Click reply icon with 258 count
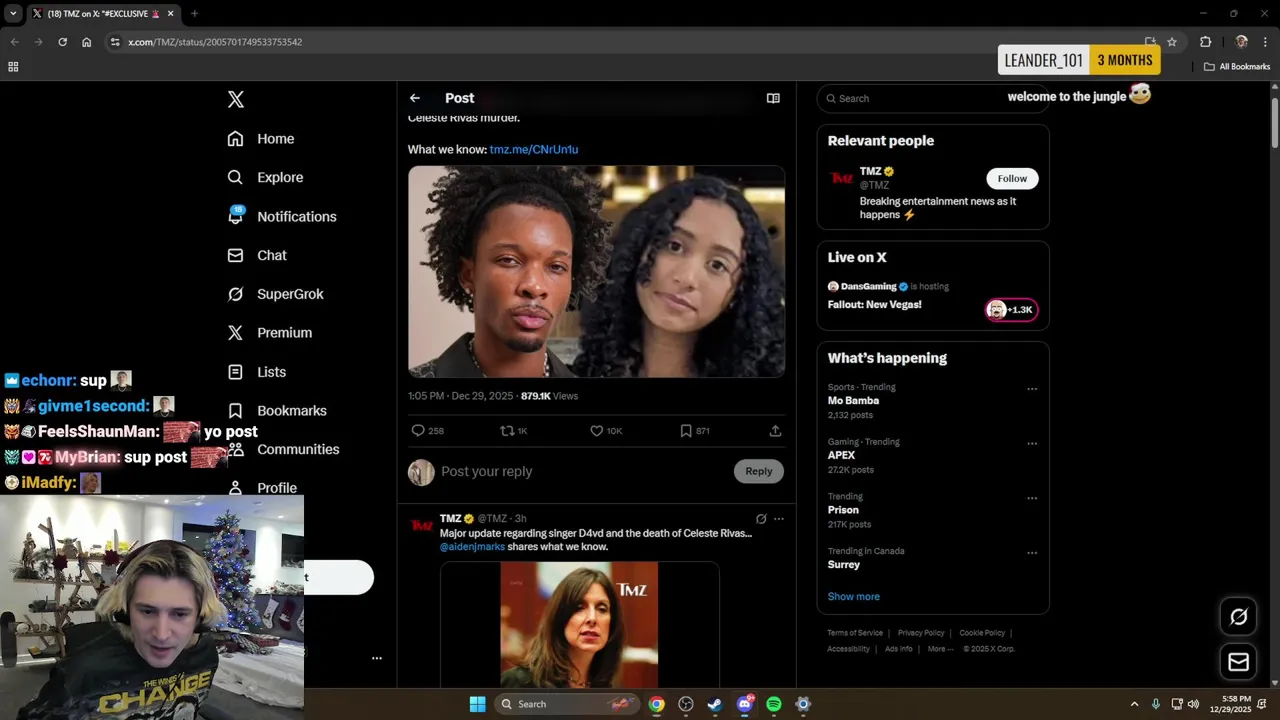1280x720 pixels. [x=418, y=431]
